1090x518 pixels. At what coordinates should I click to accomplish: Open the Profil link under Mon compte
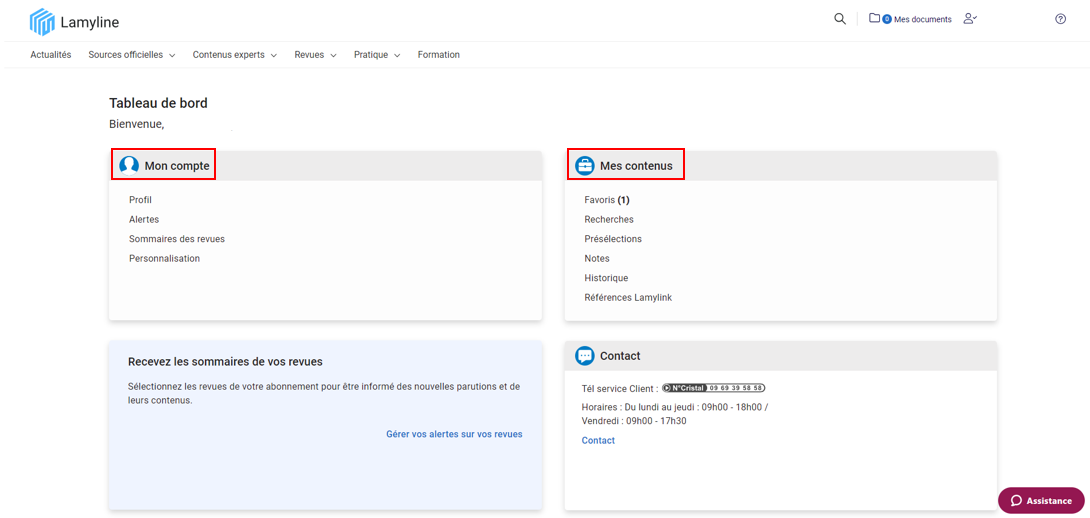[x=140, y=200]
